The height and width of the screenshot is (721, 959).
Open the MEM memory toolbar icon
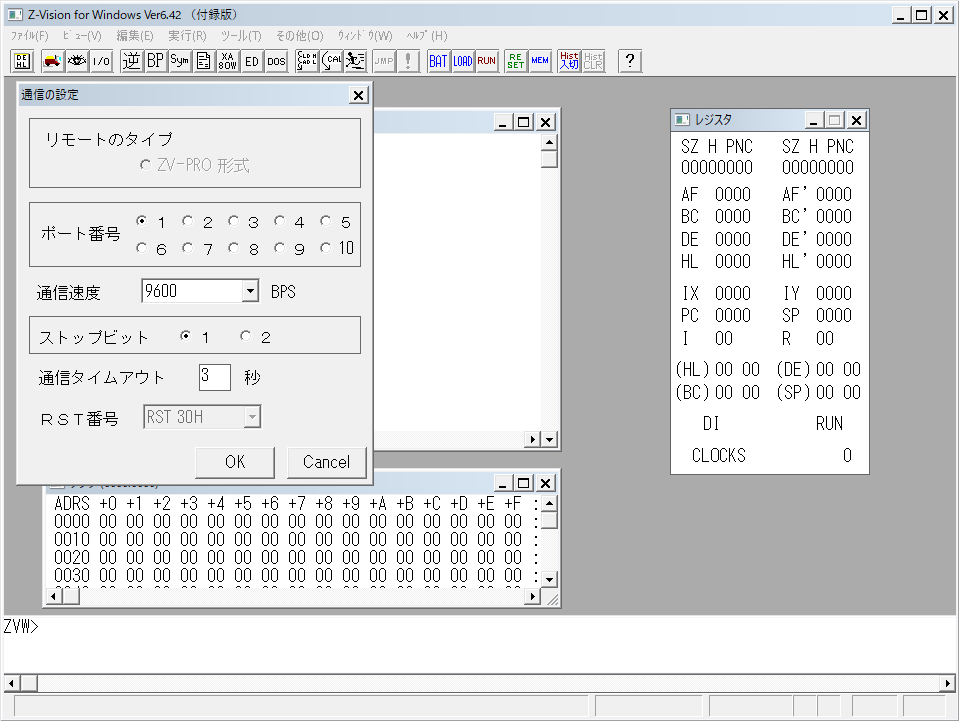pyautogui.click(x=540, y=61)
